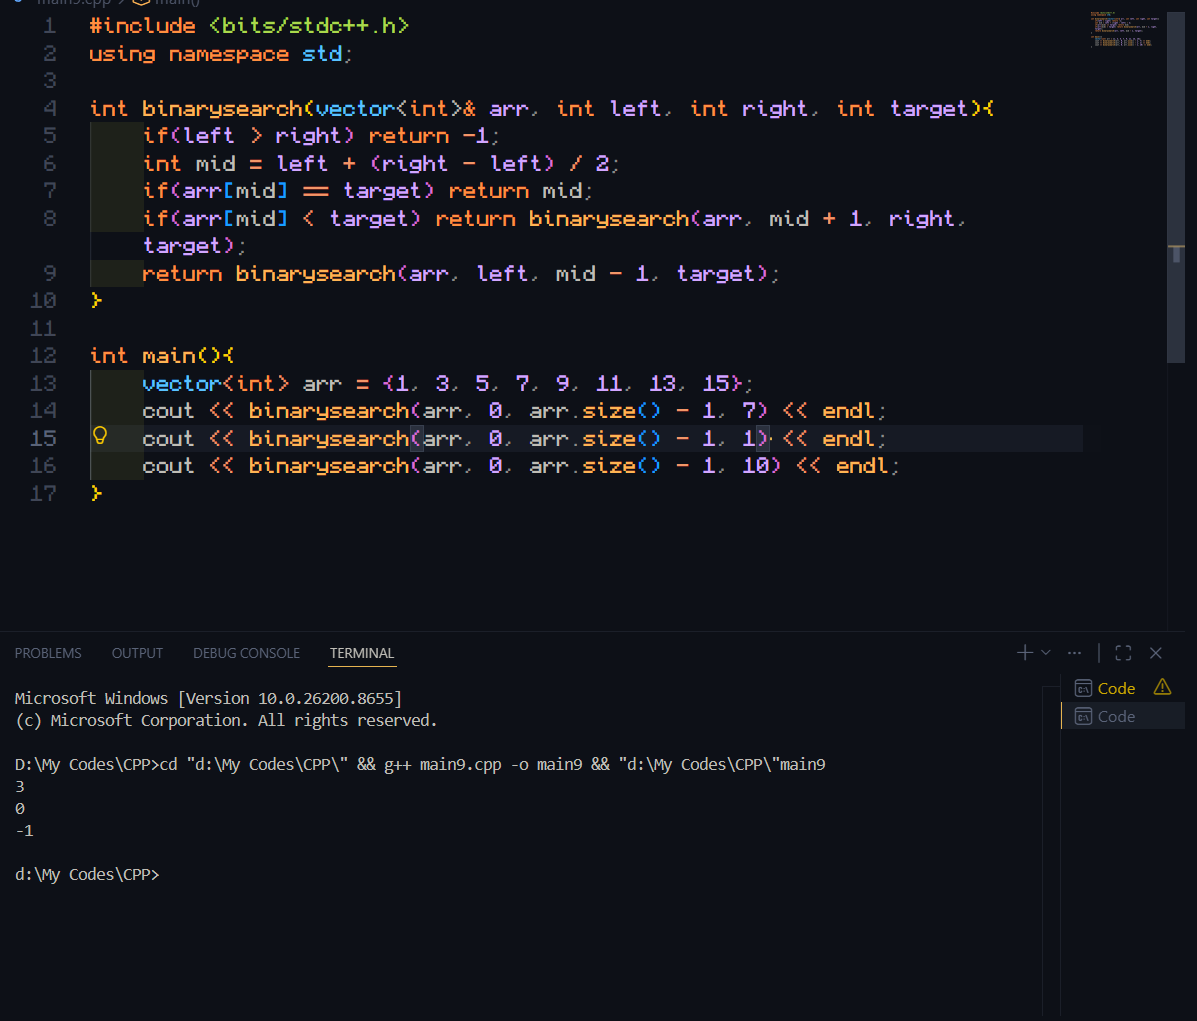Image resolution: width=1197 pixels, height=1021 pixels.
Task: Click 'return binarysearch(arr, left' on line 9
Action: (x=334, y=273)
